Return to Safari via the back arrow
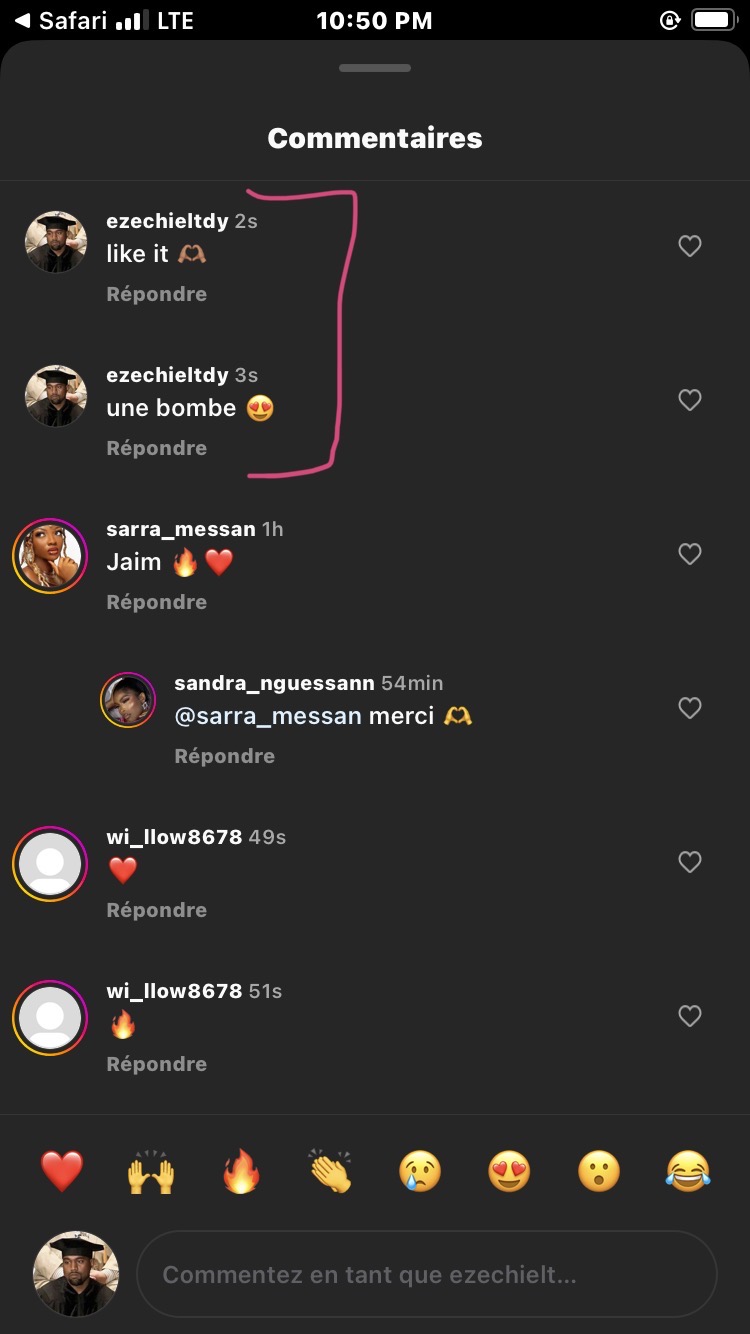Image resolution: width=750 pixels, height=1334 pixels. (23, 20)
